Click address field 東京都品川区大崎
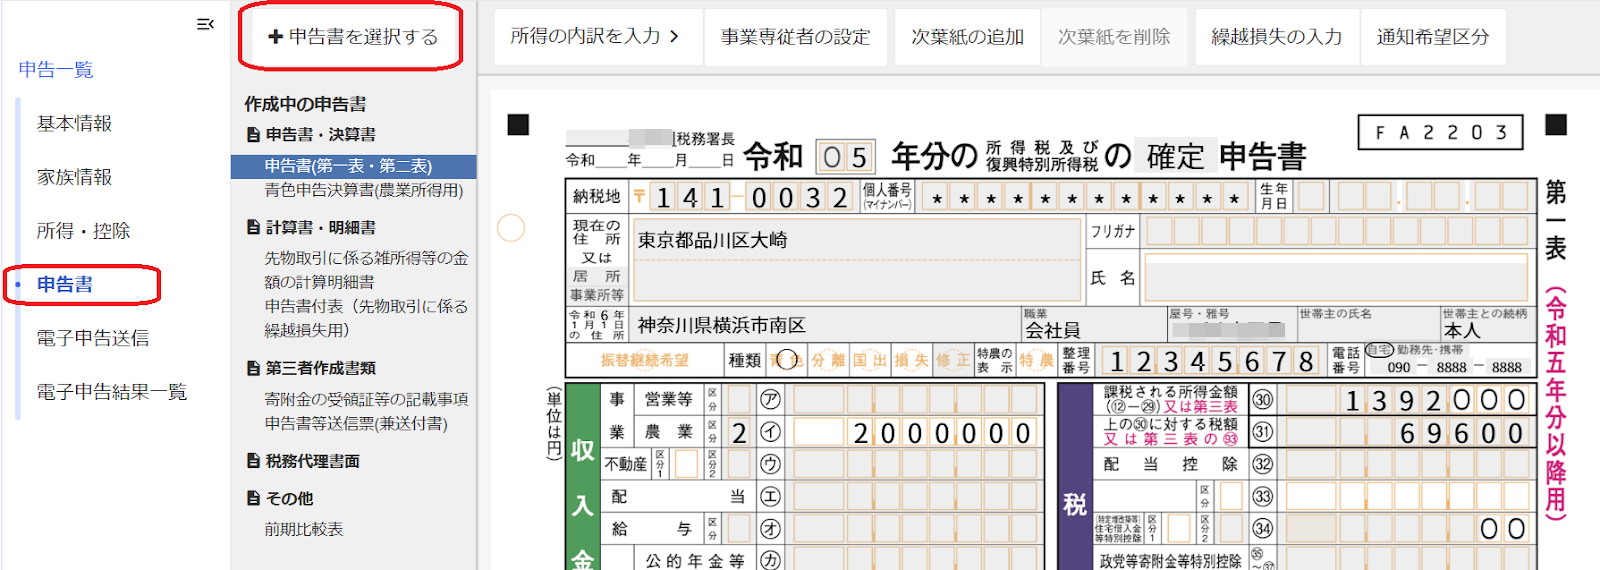 tap(857, 258)
